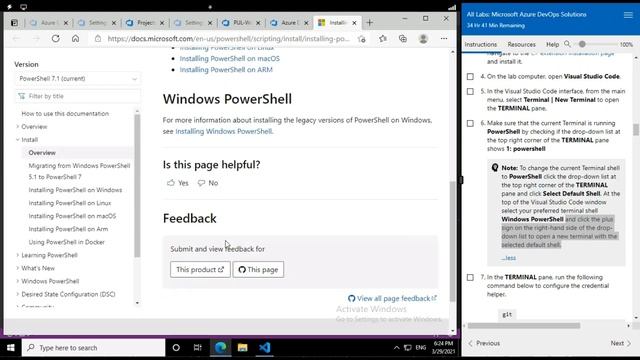Click This product feedback button
640x360 pixels.
(x=200, y=269)
